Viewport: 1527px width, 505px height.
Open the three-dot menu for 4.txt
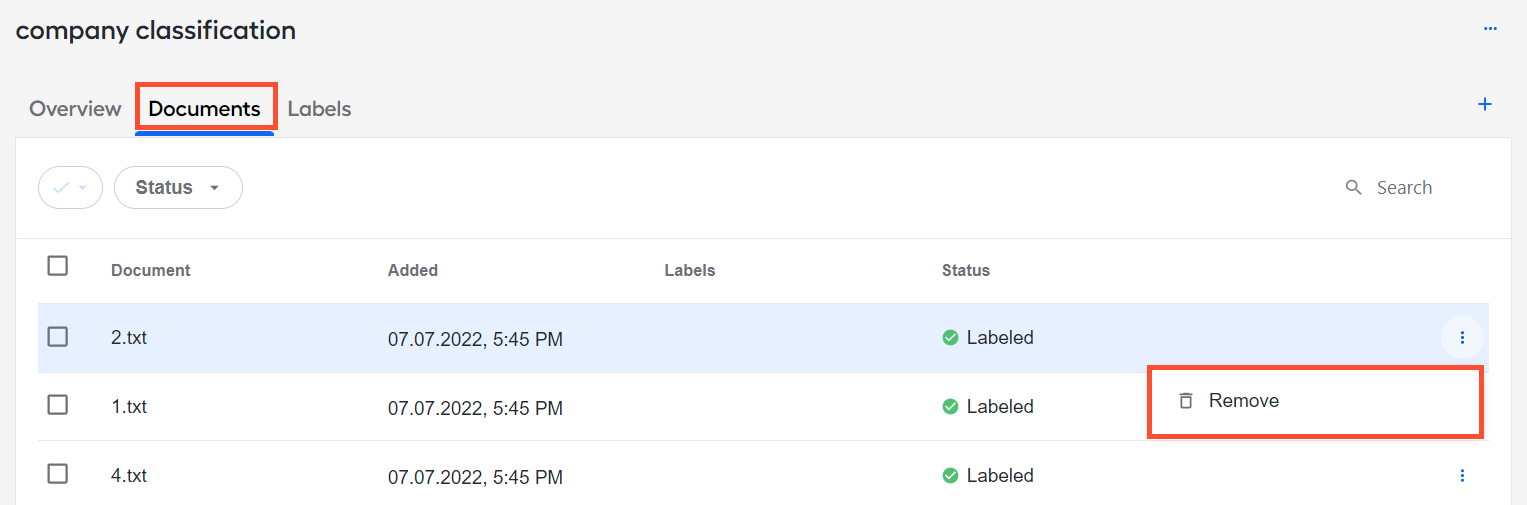[1462, 475]
